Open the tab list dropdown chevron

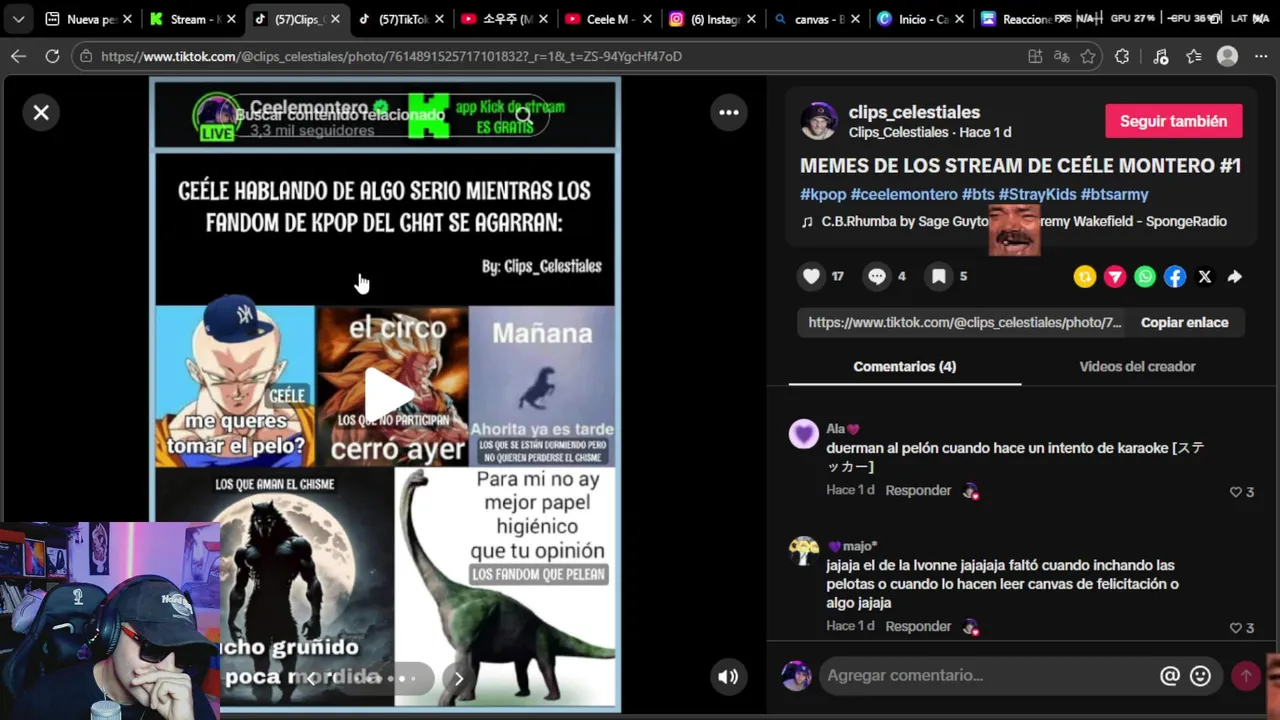coord(18,19)
